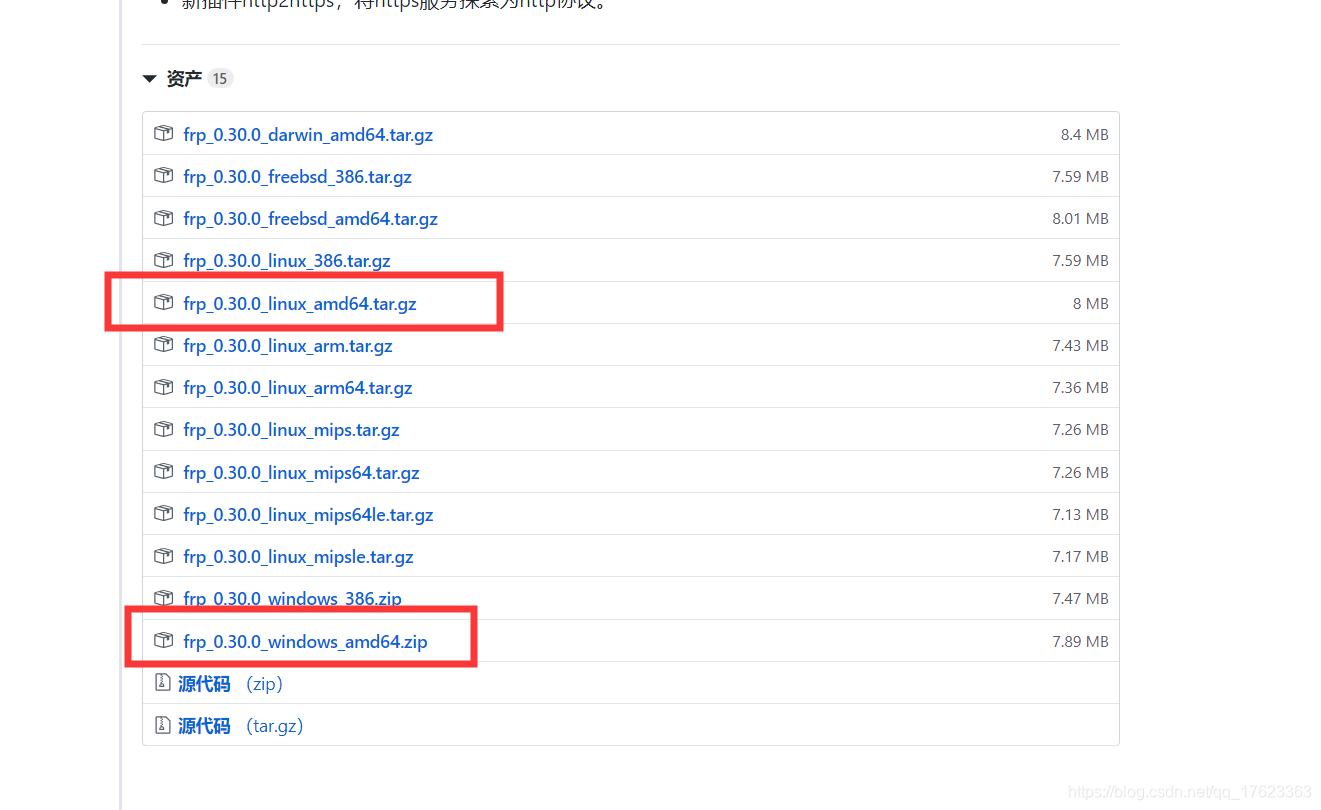
Task: Click package icon beside linux_386 file
Action: pyautogui.click(x=163, y=259)
